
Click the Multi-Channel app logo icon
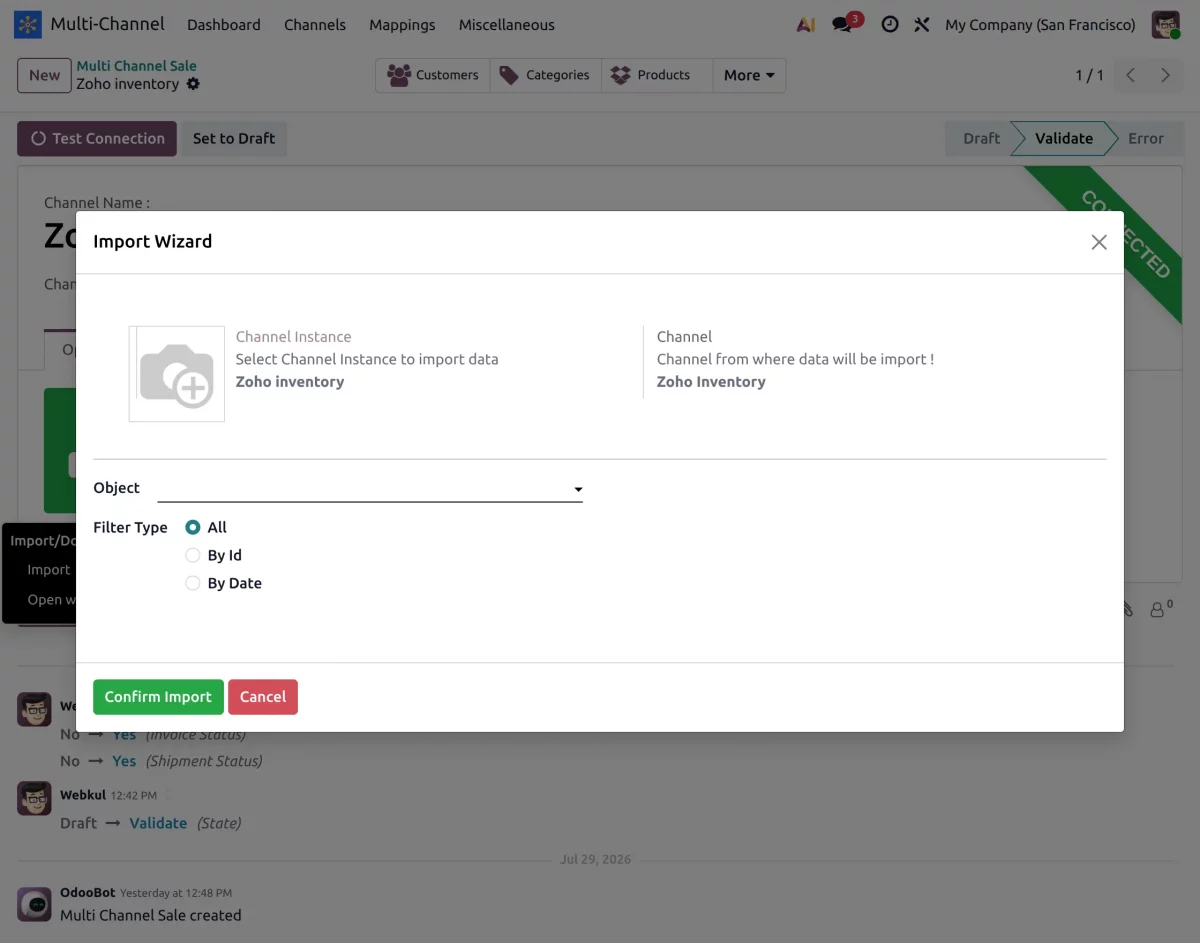click(x=28, y=24)
